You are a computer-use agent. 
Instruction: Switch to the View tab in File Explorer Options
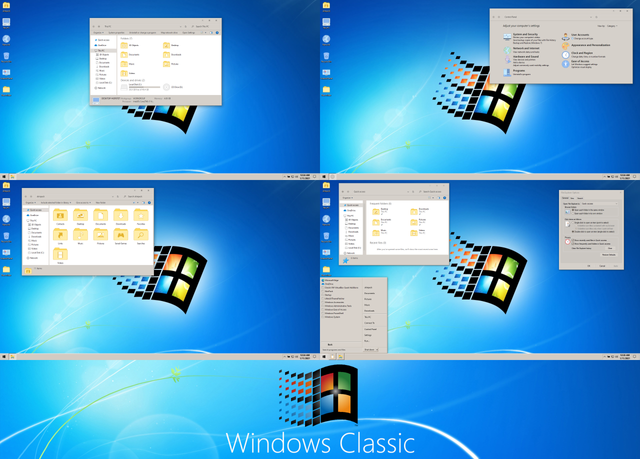tap(572, 198)
